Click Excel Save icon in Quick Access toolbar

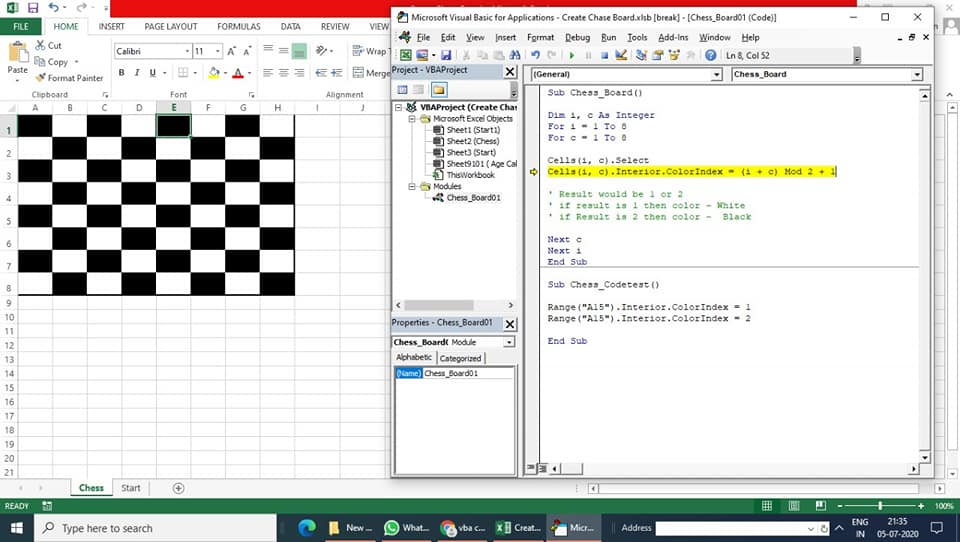pos(32,8)
